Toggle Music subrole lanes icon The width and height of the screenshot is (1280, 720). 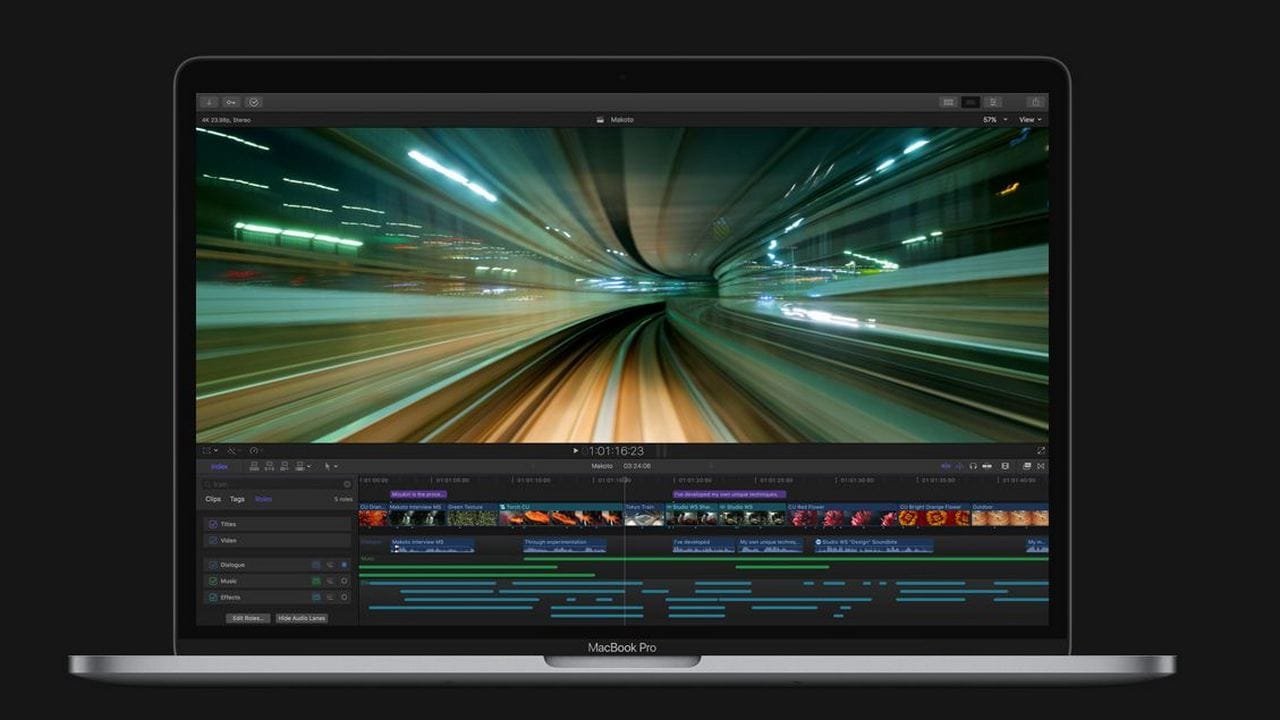(x=331, y=581)
